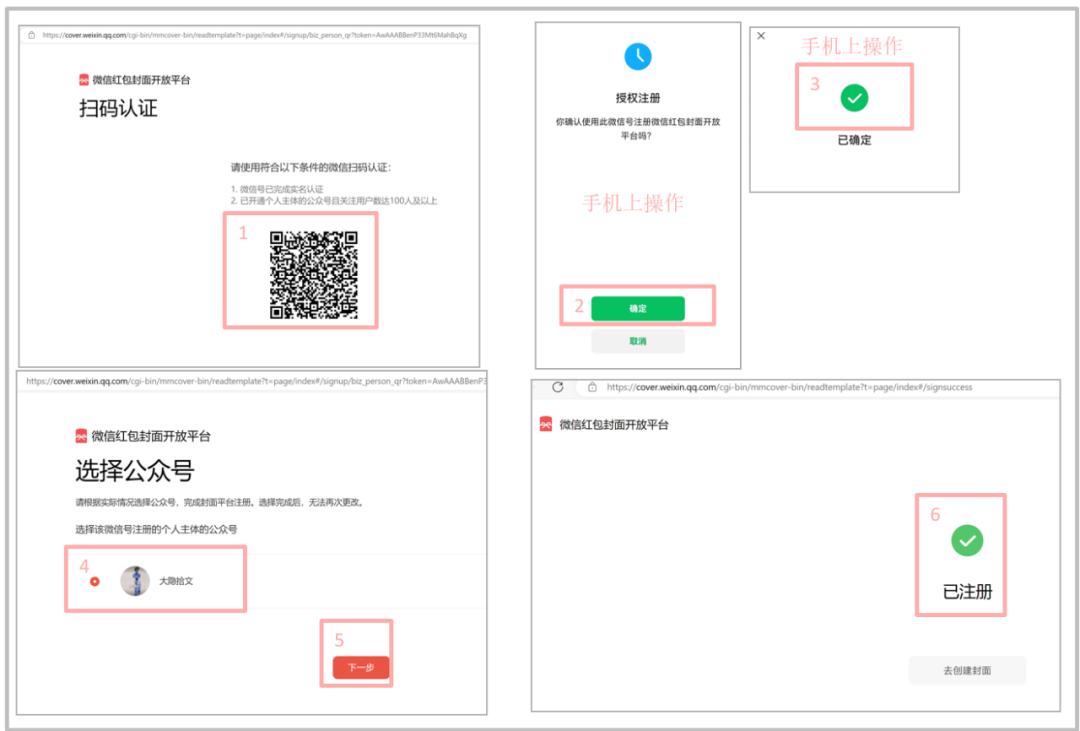Select the address bar URL of the 扫码认证 page
1080x731 pixels.
[x=254, y=35]
